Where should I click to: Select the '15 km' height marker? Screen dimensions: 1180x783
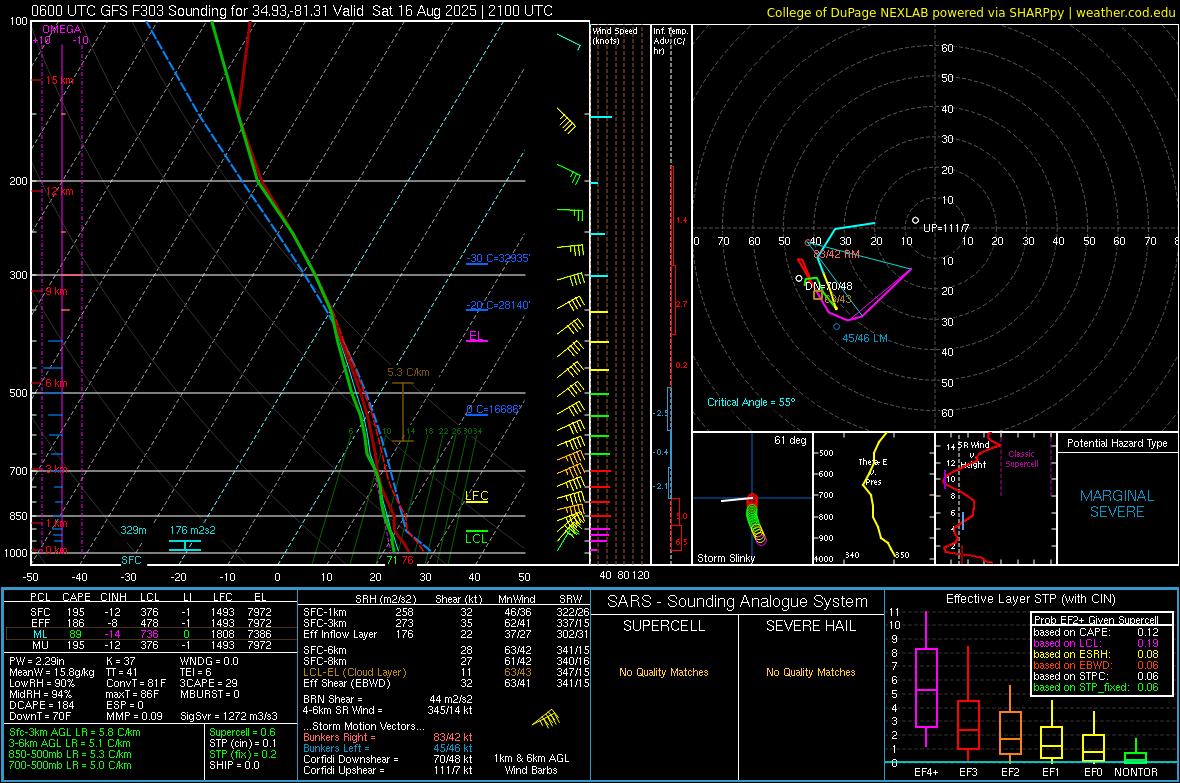(x=60, y=81)
